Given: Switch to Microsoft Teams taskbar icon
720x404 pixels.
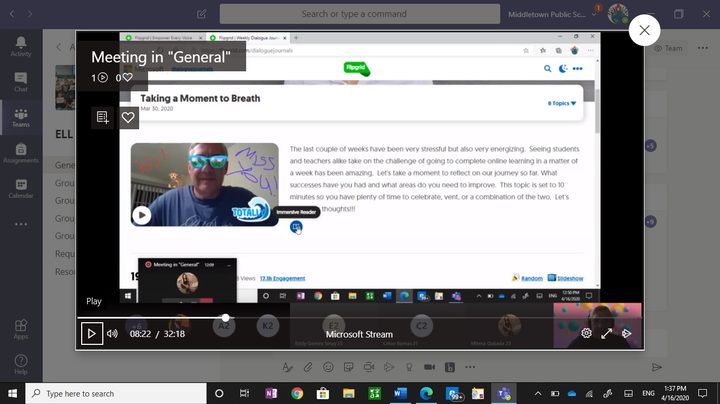Looking at the screenshot, I should point(504,393).
